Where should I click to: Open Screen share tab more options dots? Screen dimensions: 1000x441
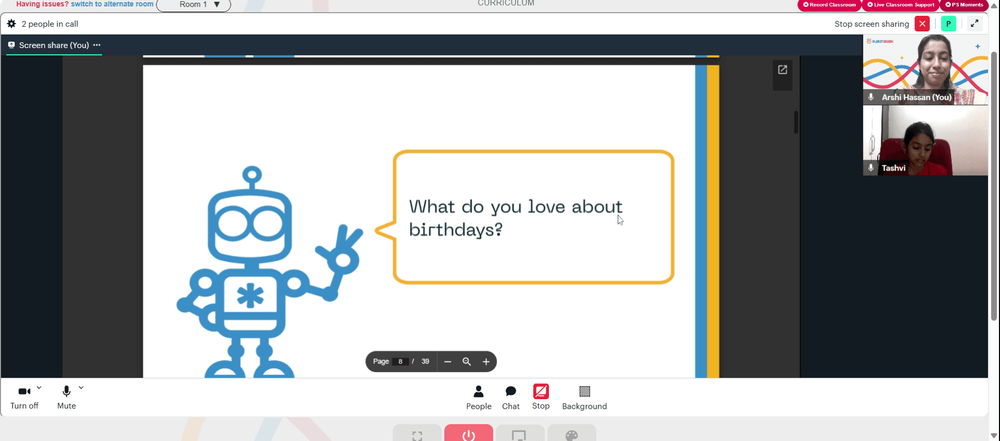[97, 45]
